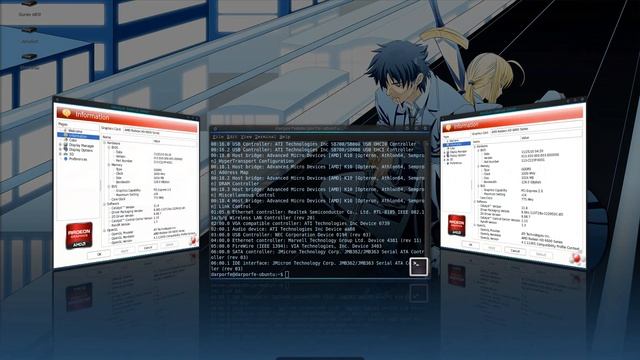Click the Welcome page icon in left window tree
Viewport: 640px width, 360px height.
pos(65,131)
